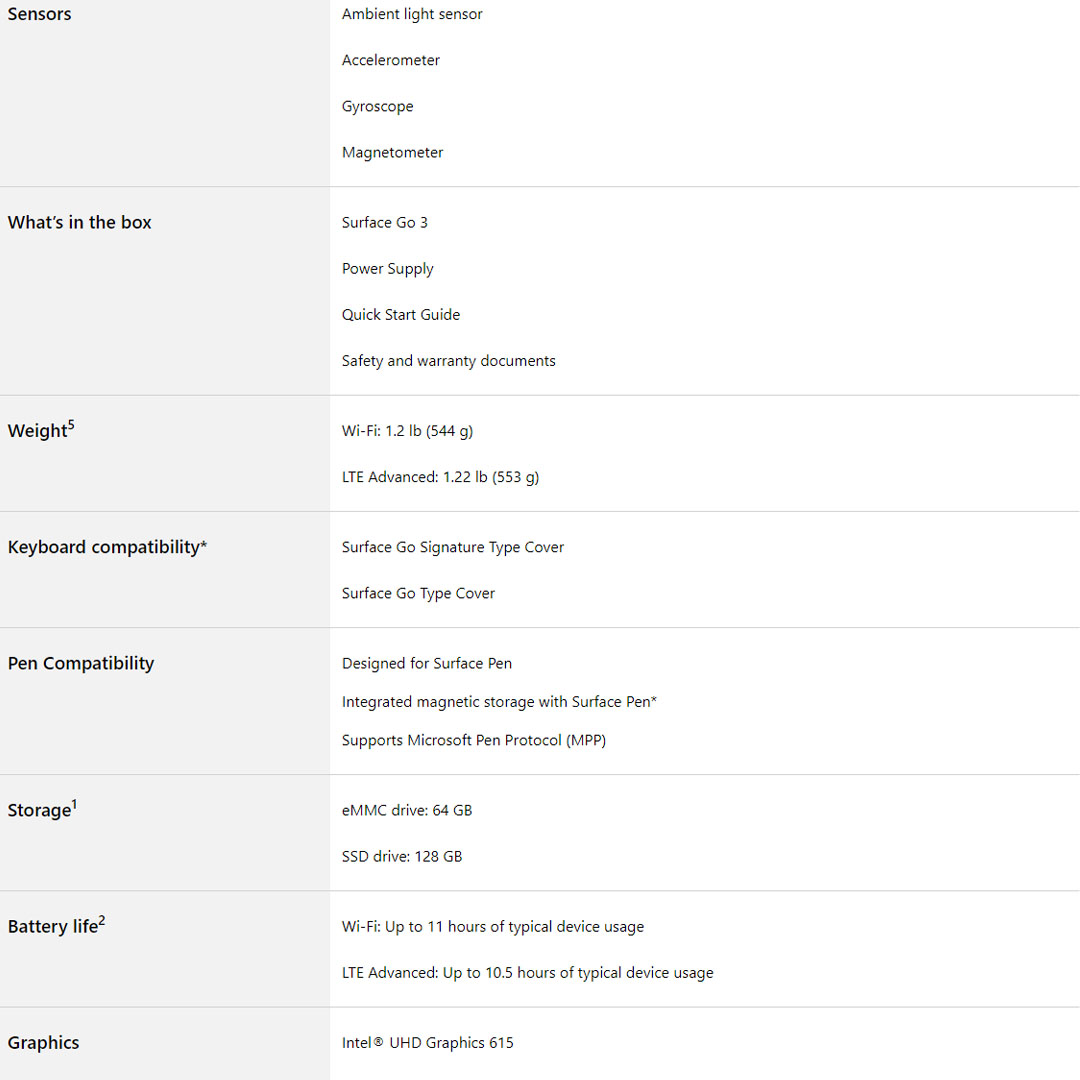Click the Weight footnote superscript 5
This screenshot has width=1080, height=1080.
point(71,424)
